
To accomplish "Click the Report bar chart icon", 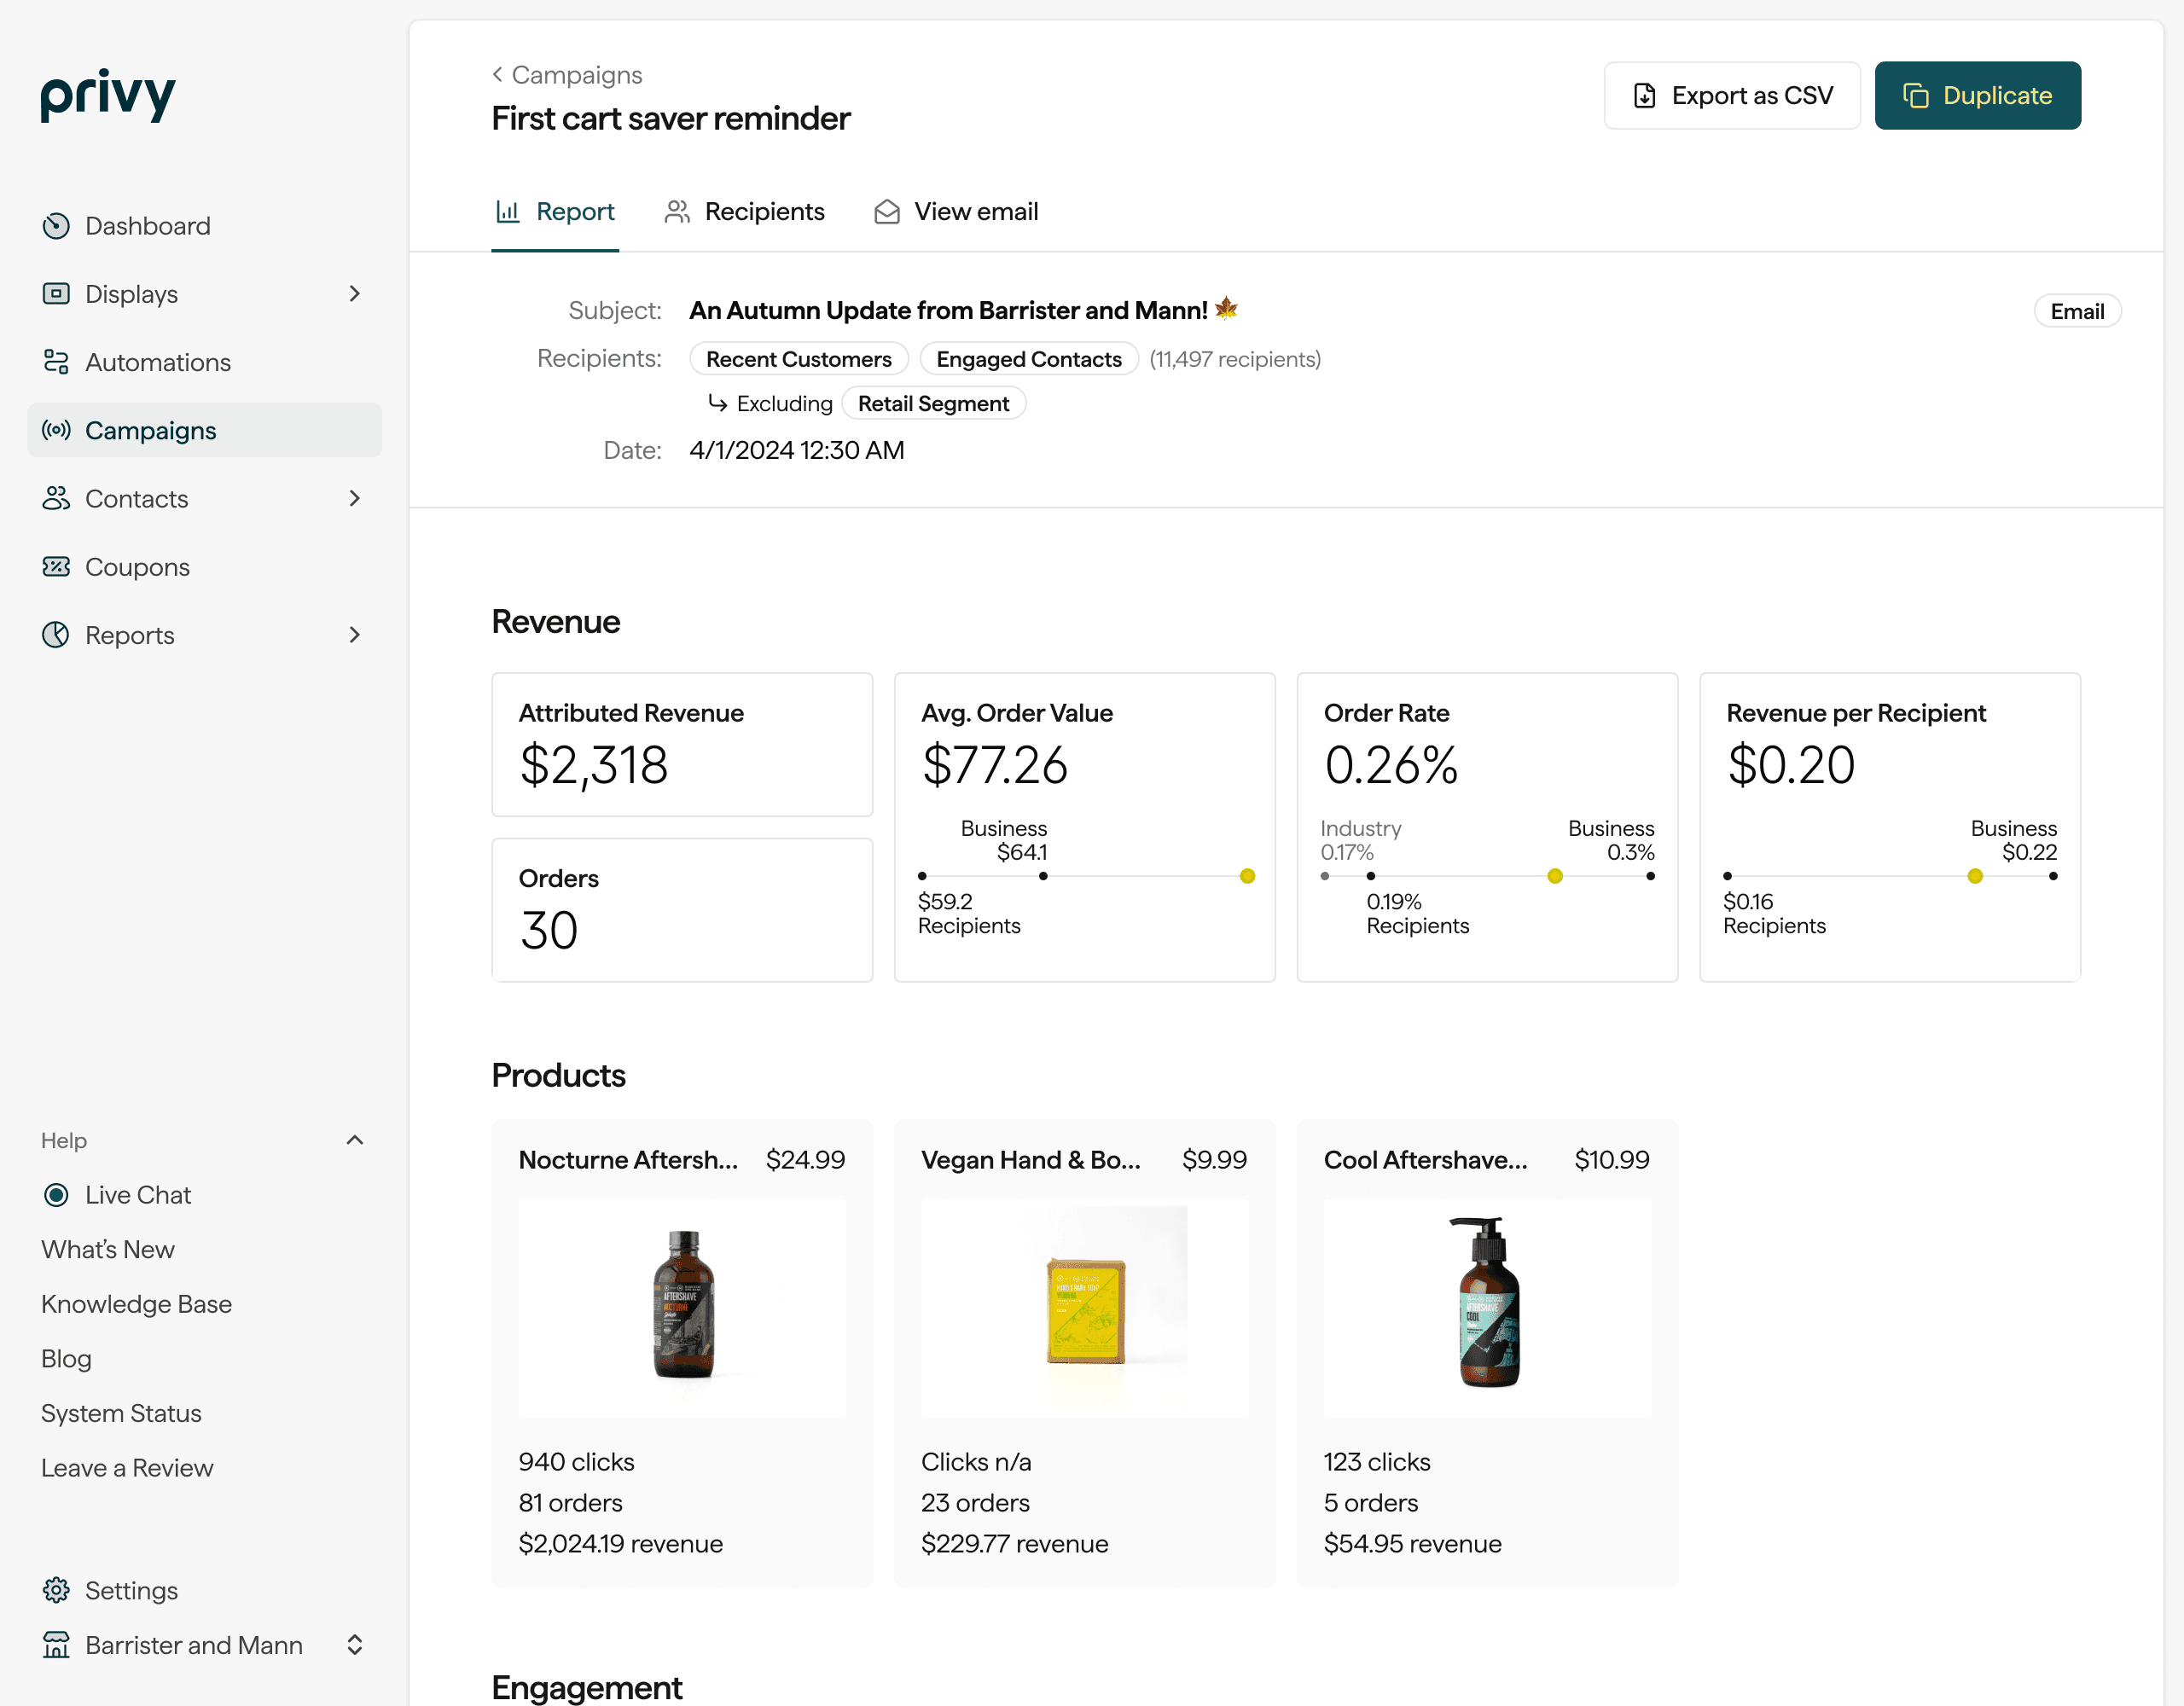I will click(508, 211).
